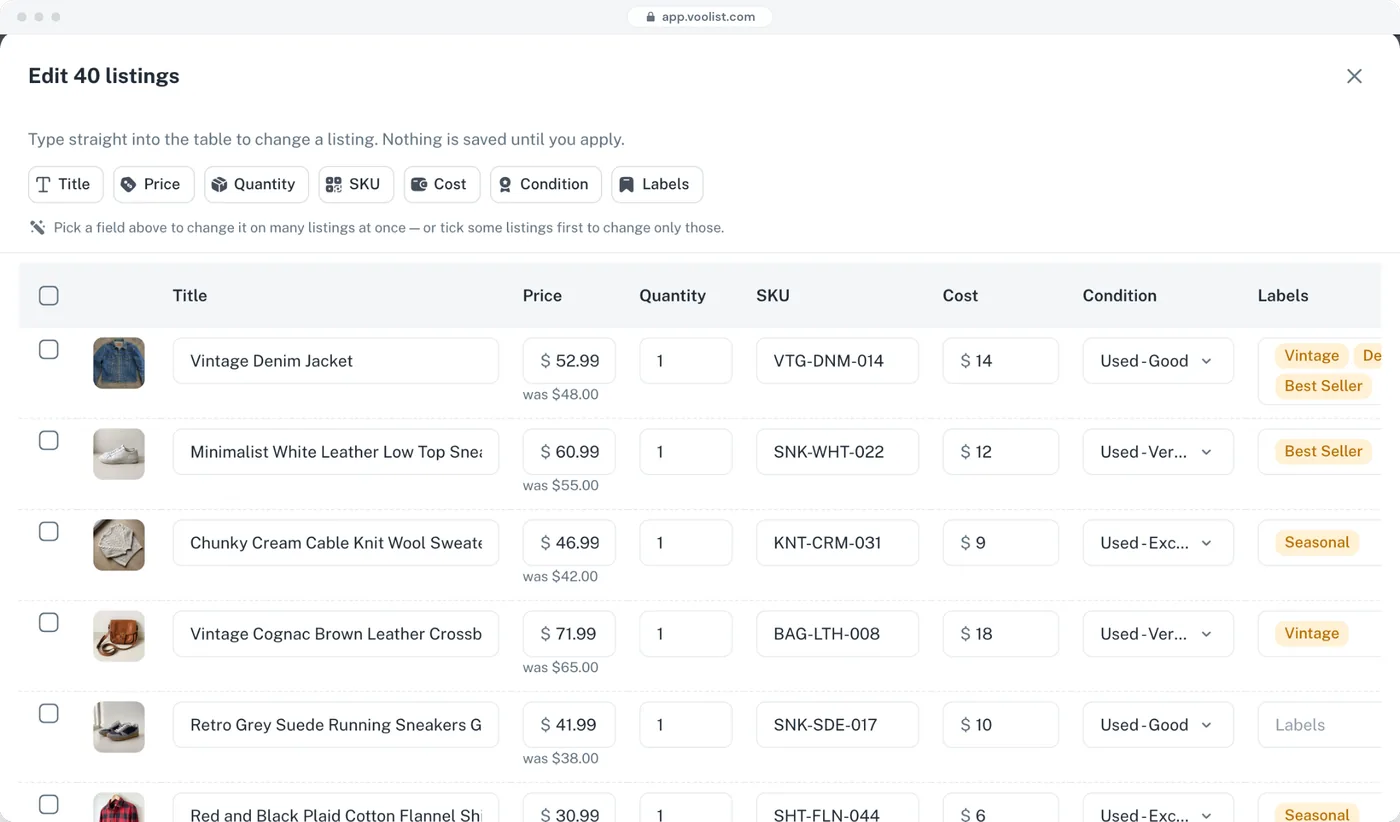Open the cream knit sweater thumbnail
Screen dimensions: 1400x822
click(x=119, y=544)
